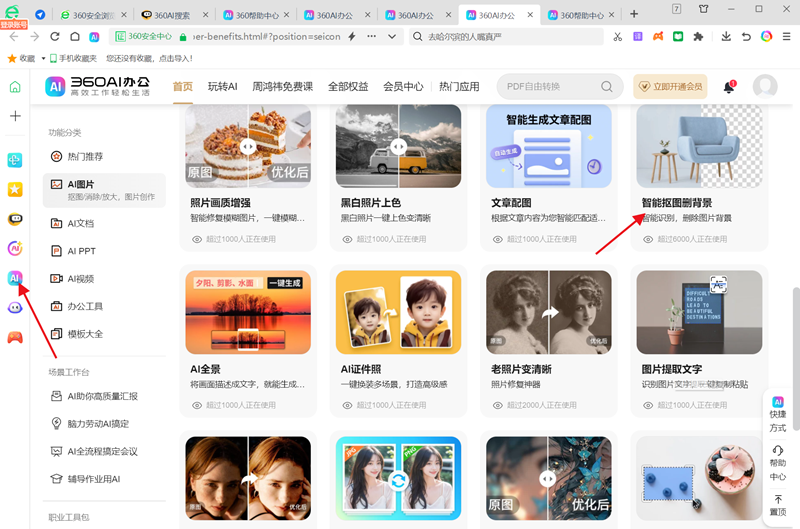Expand the address bar dropdown chevron
Viewport: 800px width, 529px height.
click(x=392, y=36)
